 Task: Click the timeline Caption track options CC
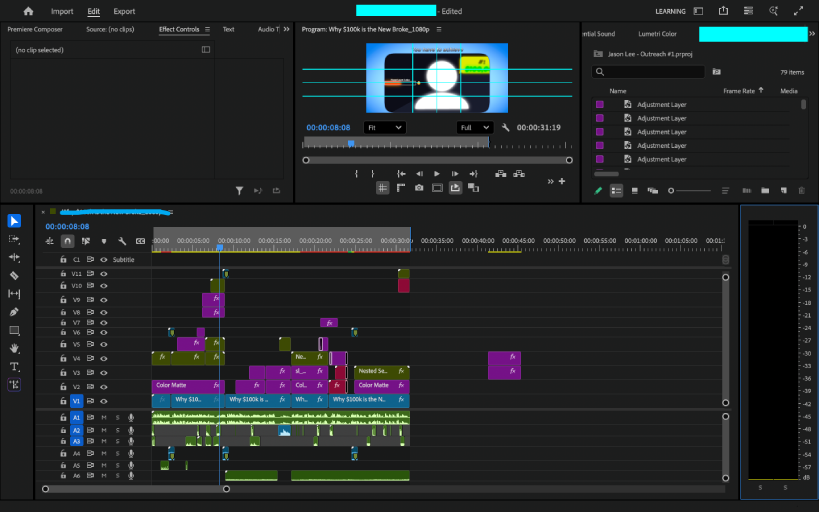141,241
